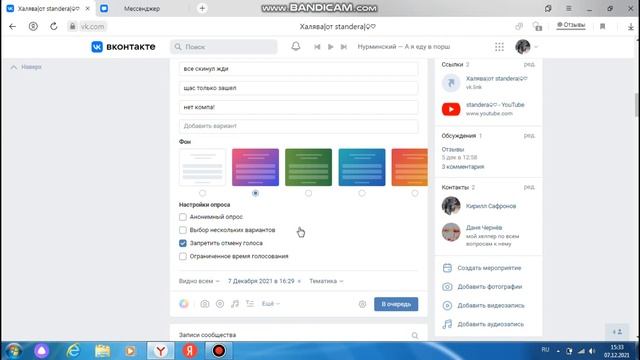Click the 'Добавить вариант' poll field

298,126
